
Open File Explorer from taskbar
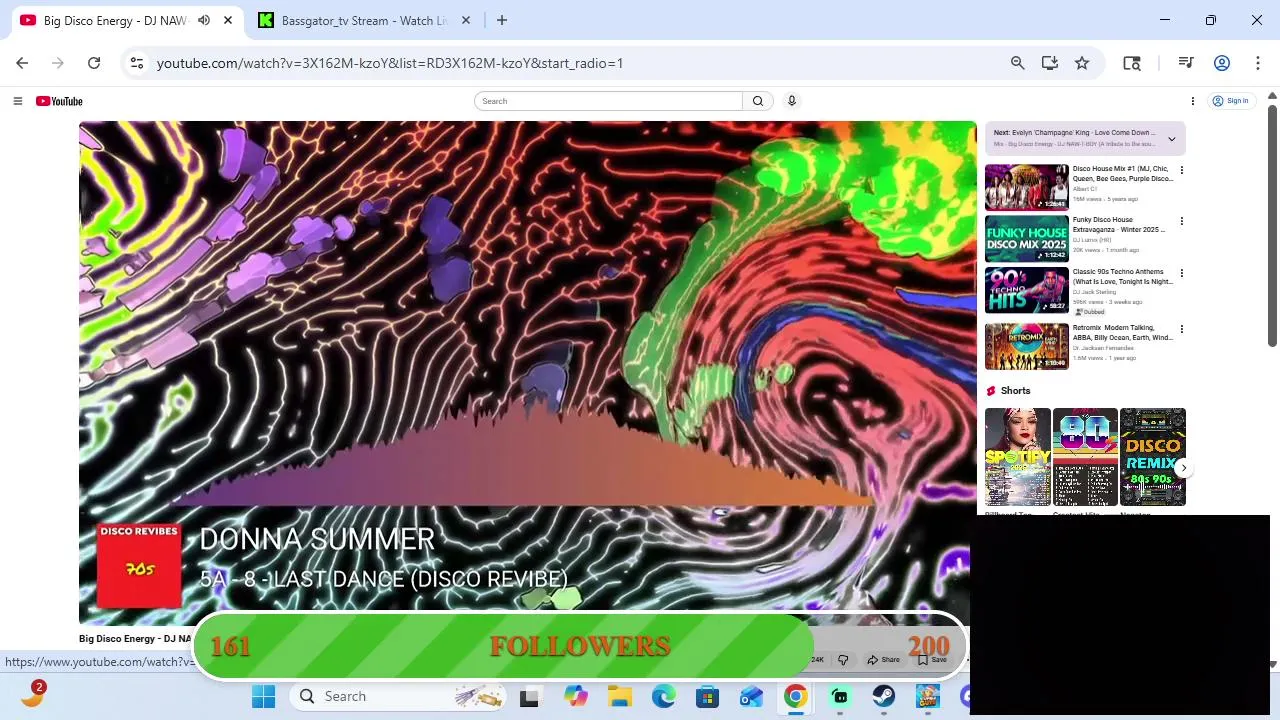tap(619, 696)
